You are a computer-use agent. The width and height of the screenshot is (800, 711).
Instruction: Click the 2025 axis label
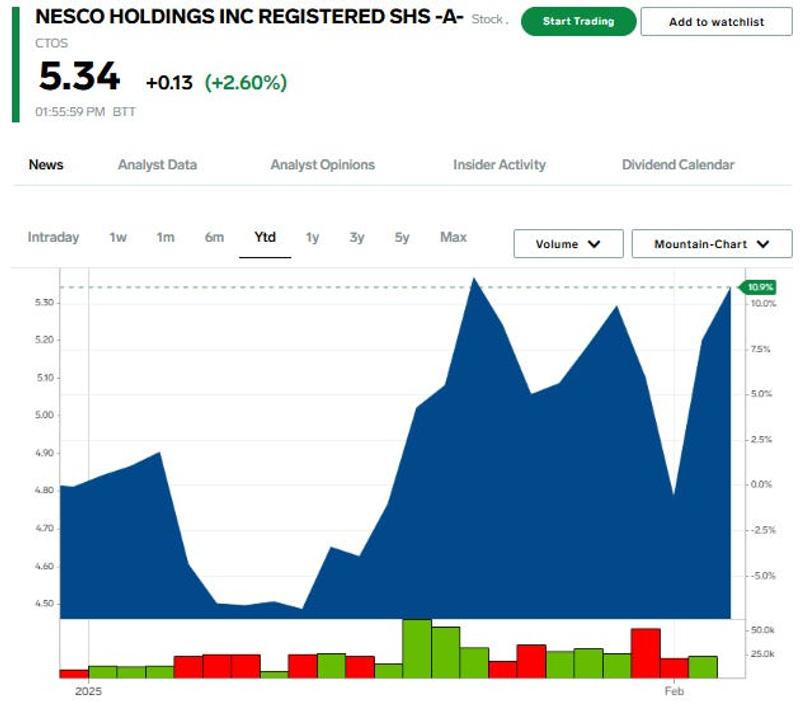pos(88,692)
